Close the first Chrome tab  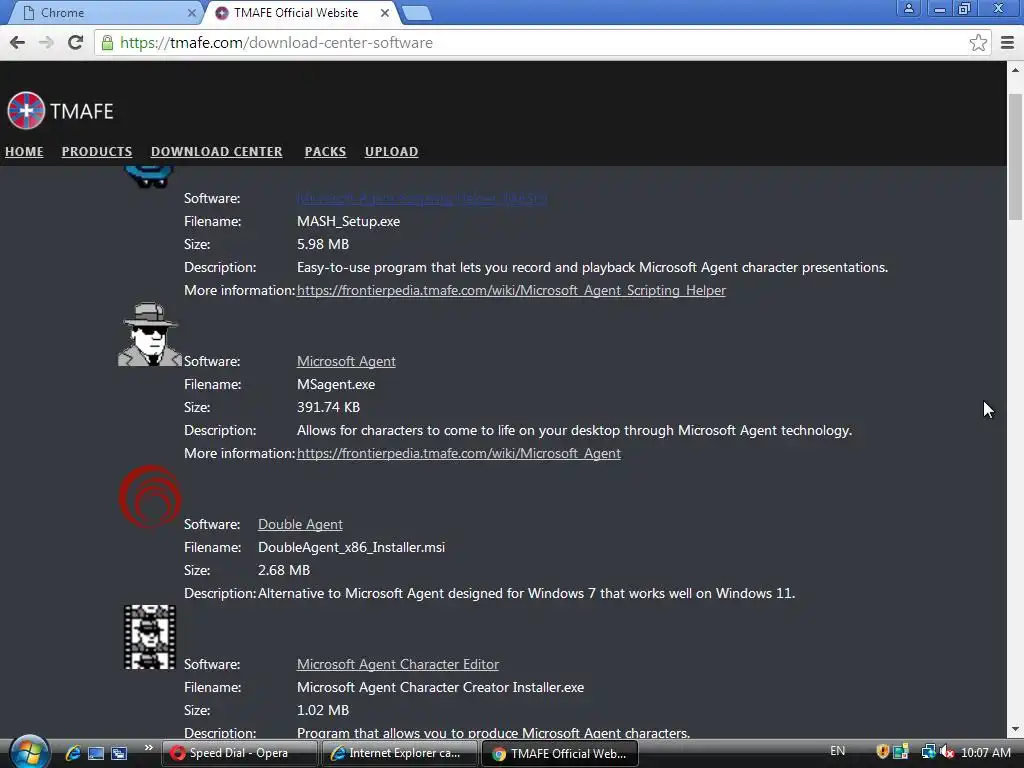pyautogui.click(x=191, y=12)
